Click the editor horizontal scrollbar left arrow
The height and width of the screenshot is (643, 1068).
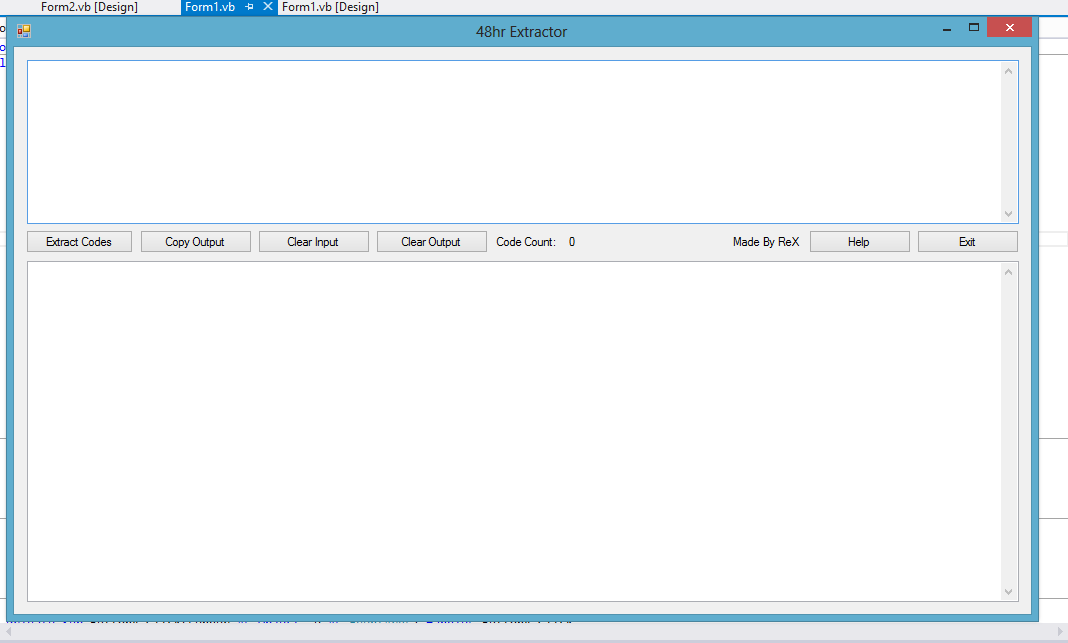8,631
